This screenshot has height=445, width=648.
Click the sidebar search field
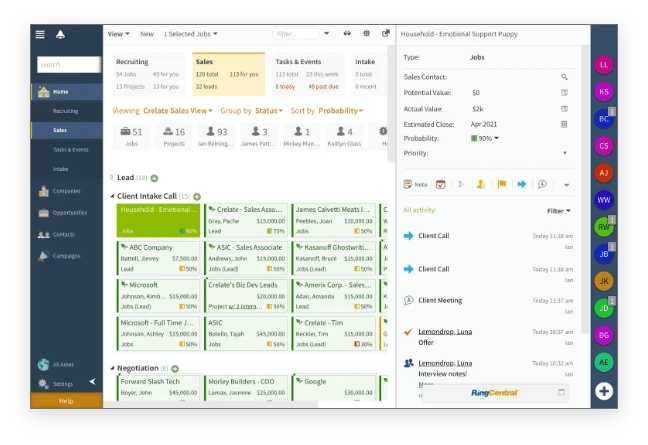click(69, 64)
